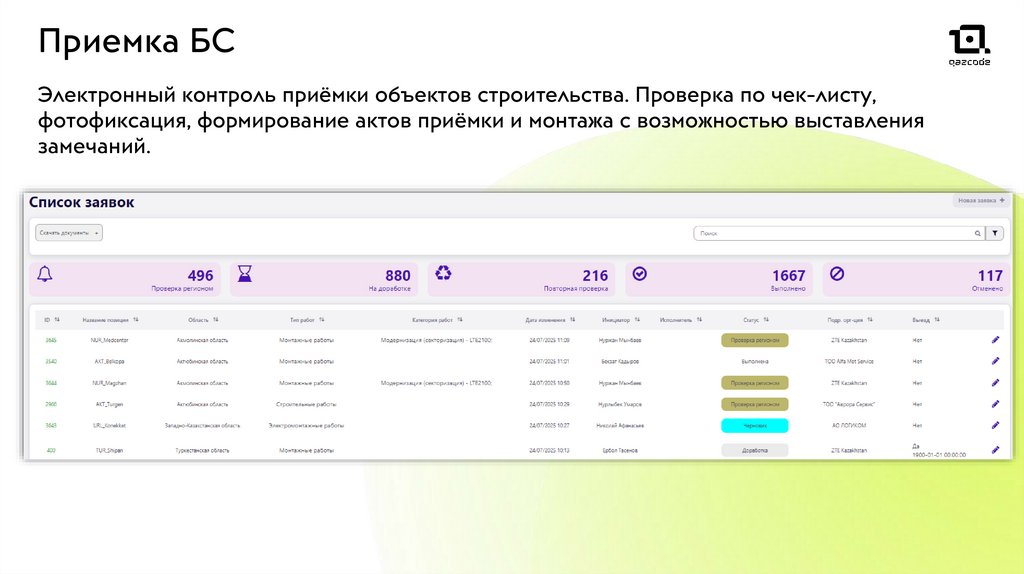Click the cyan Черновик status badge
Image resolution: width=1024 pixels, height=574 pixels.
tap(755, 426)
